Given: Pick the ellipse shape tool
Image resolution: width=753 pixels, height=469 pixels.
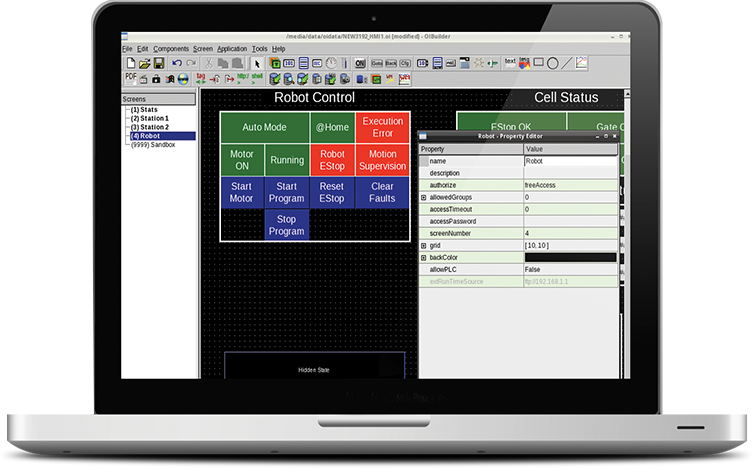Looking at the screenshot, I should 553,63.
